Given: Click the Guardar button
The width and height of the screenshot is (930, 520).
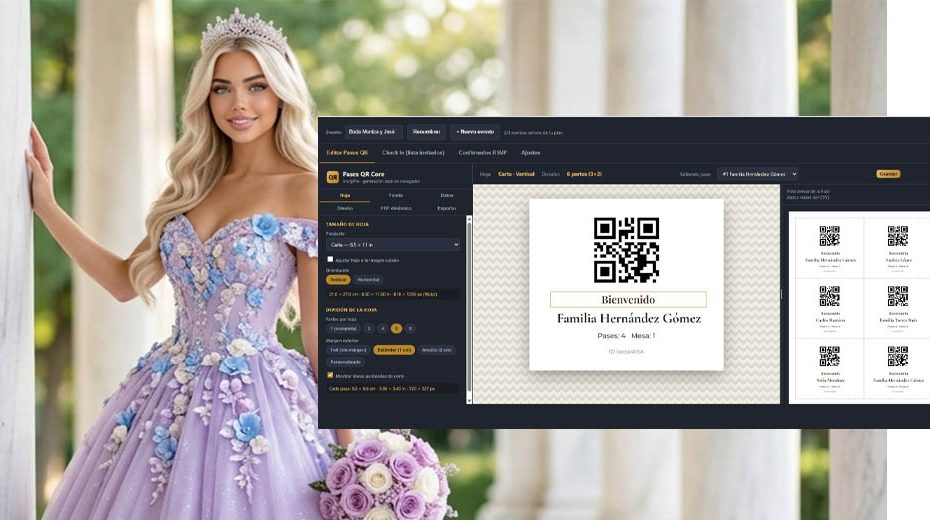Looking at the screenshot, I should [888, 174].
